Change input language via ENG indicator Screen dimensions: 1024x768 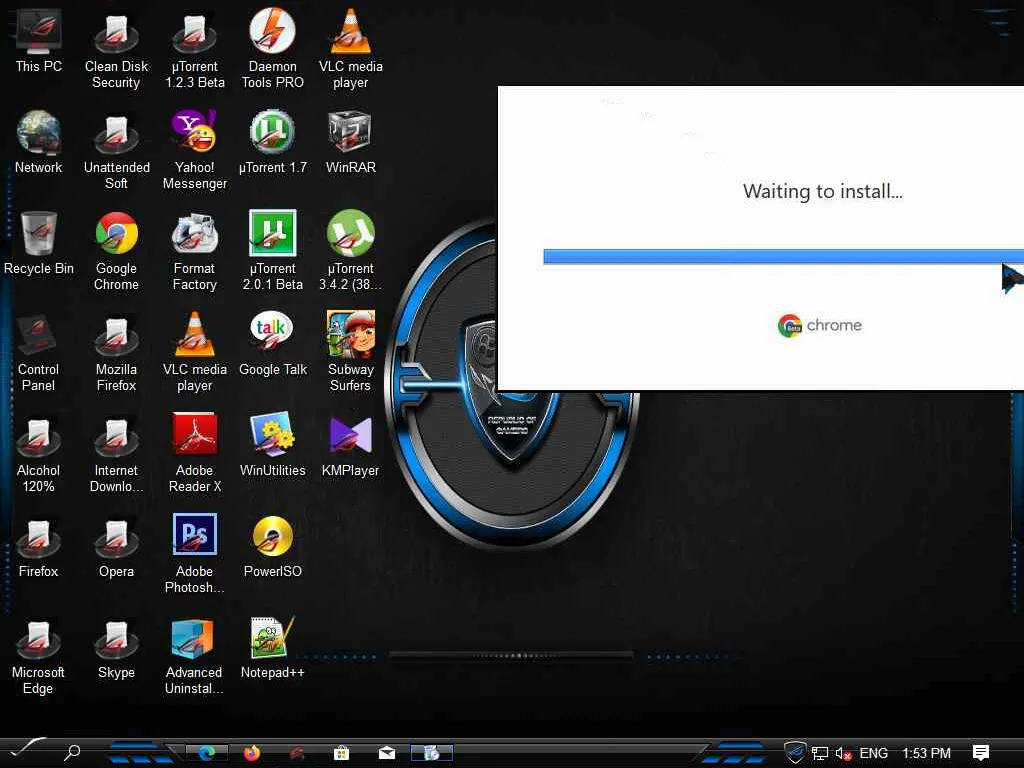873,753
